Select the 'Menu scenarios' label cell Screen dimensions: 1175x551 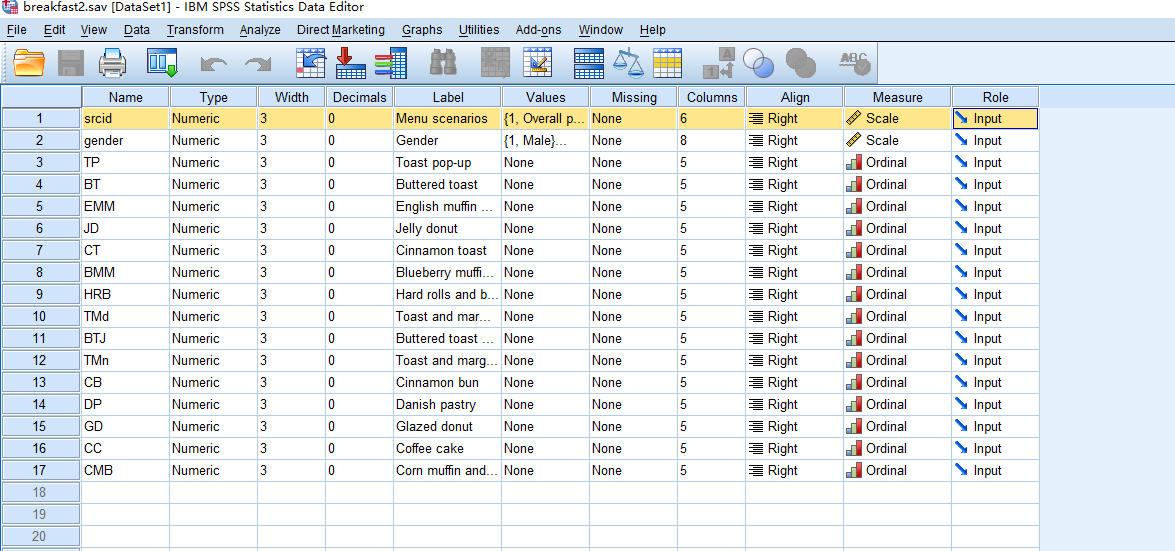(448, 118)
